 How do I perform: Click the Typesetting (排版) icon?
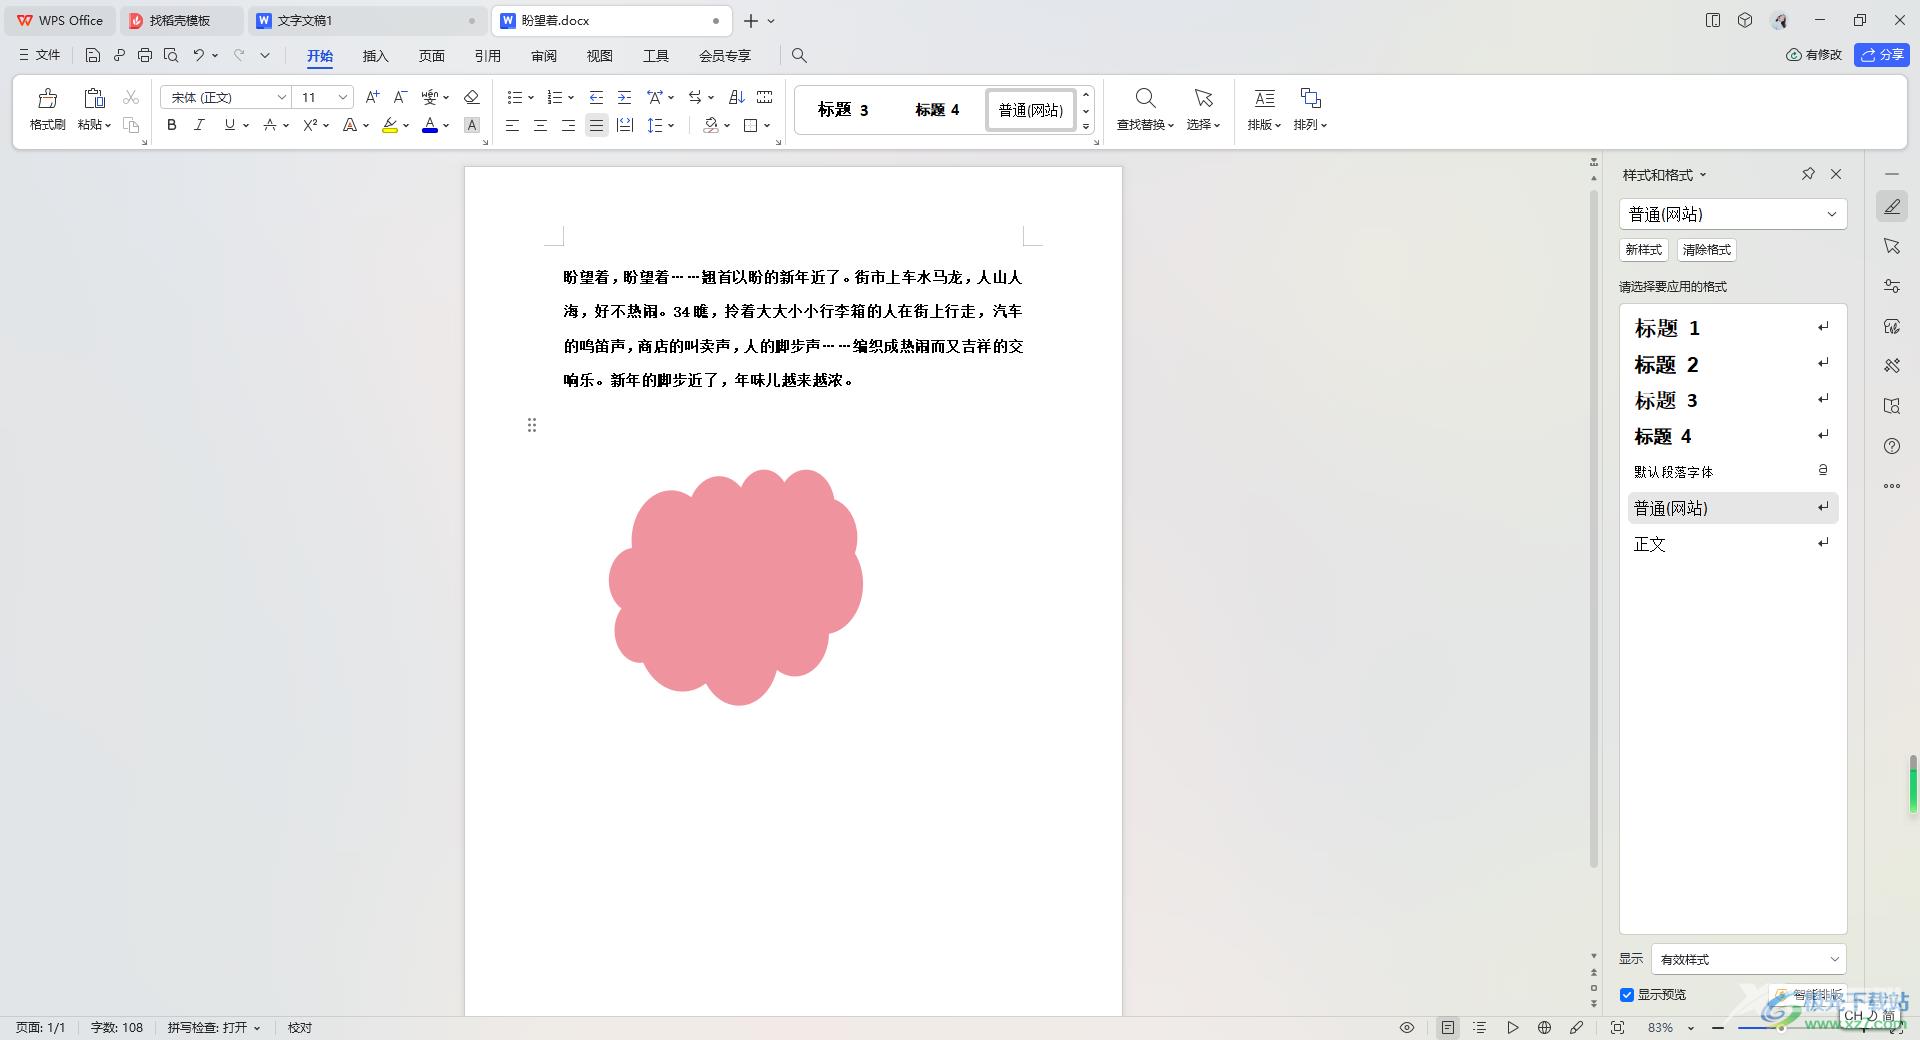pos(1264,98)
